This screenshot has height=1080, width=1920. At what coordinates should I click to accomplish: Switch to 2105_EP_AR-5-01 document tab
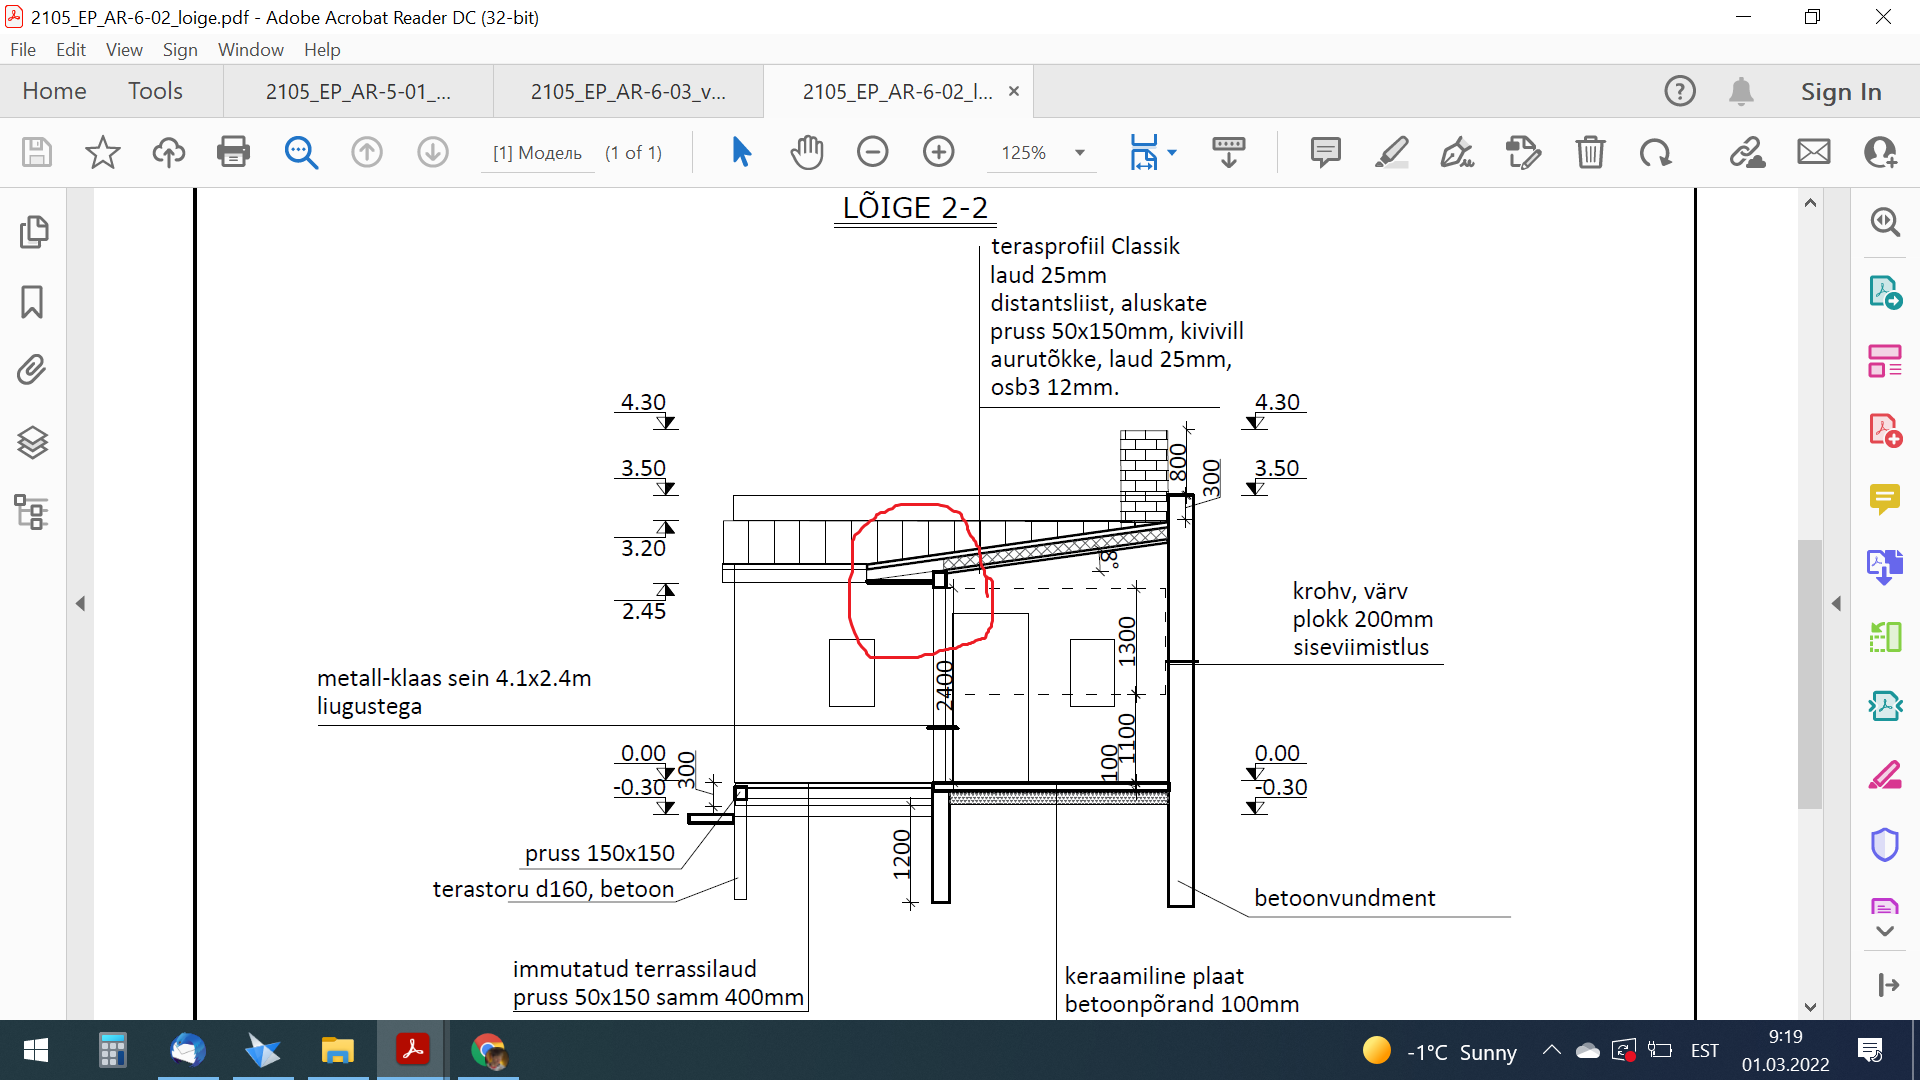(x=358, y=92)
